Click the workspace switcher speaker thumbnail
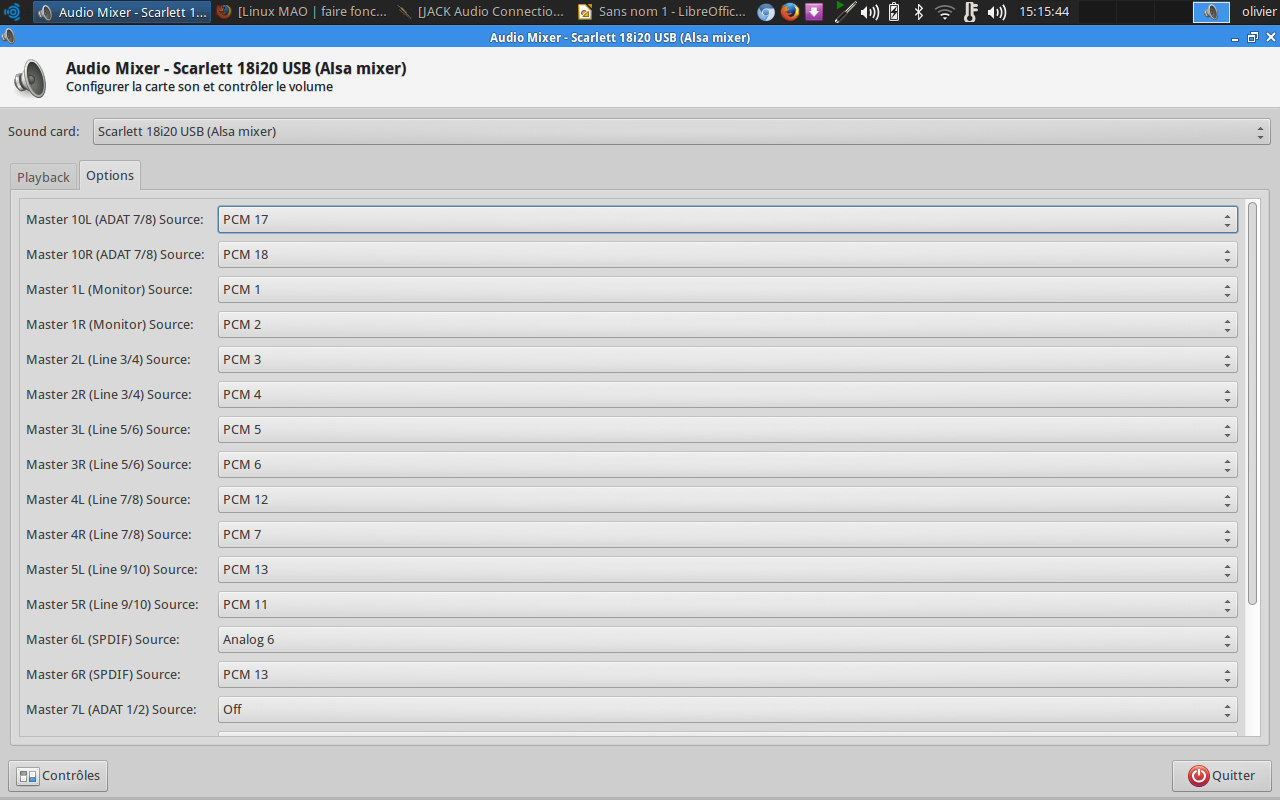 (x=1211, y=12)
